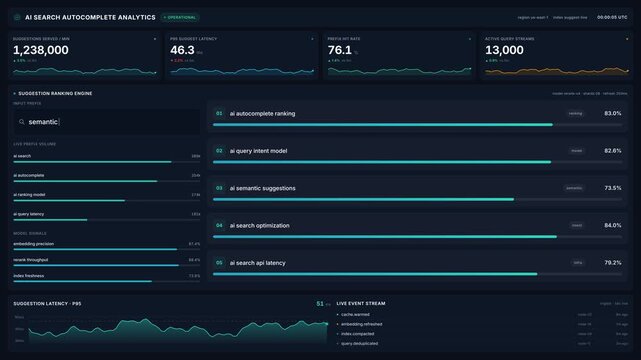Image resolution: width=641 pixels, height=360 pixels.
Task: Select the '46.3' latency value
Action: [182, 50]
